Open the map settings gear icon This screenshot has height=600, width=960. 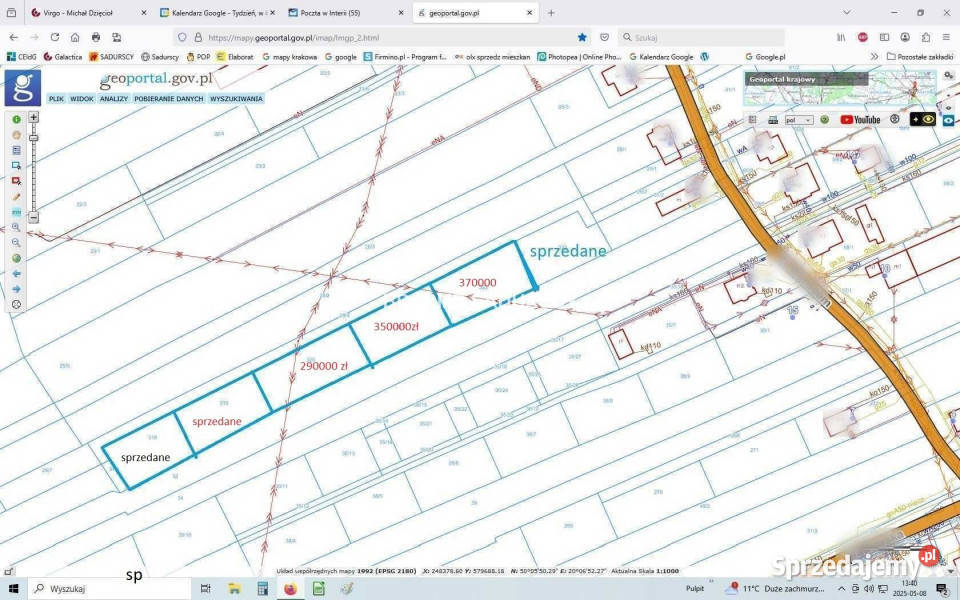pyautogui.click(x=16, y=303)
